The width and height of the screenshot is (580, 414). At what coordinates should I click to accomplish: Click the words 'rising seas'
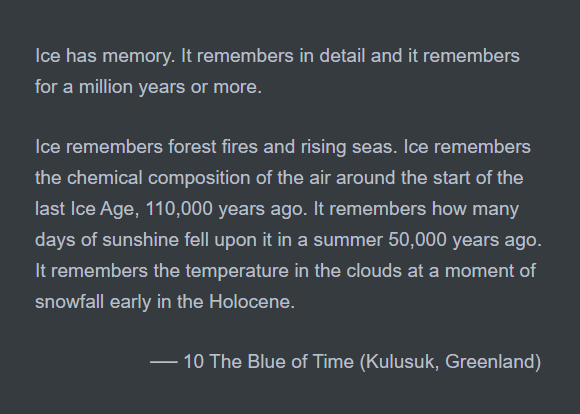coord(347,147)
